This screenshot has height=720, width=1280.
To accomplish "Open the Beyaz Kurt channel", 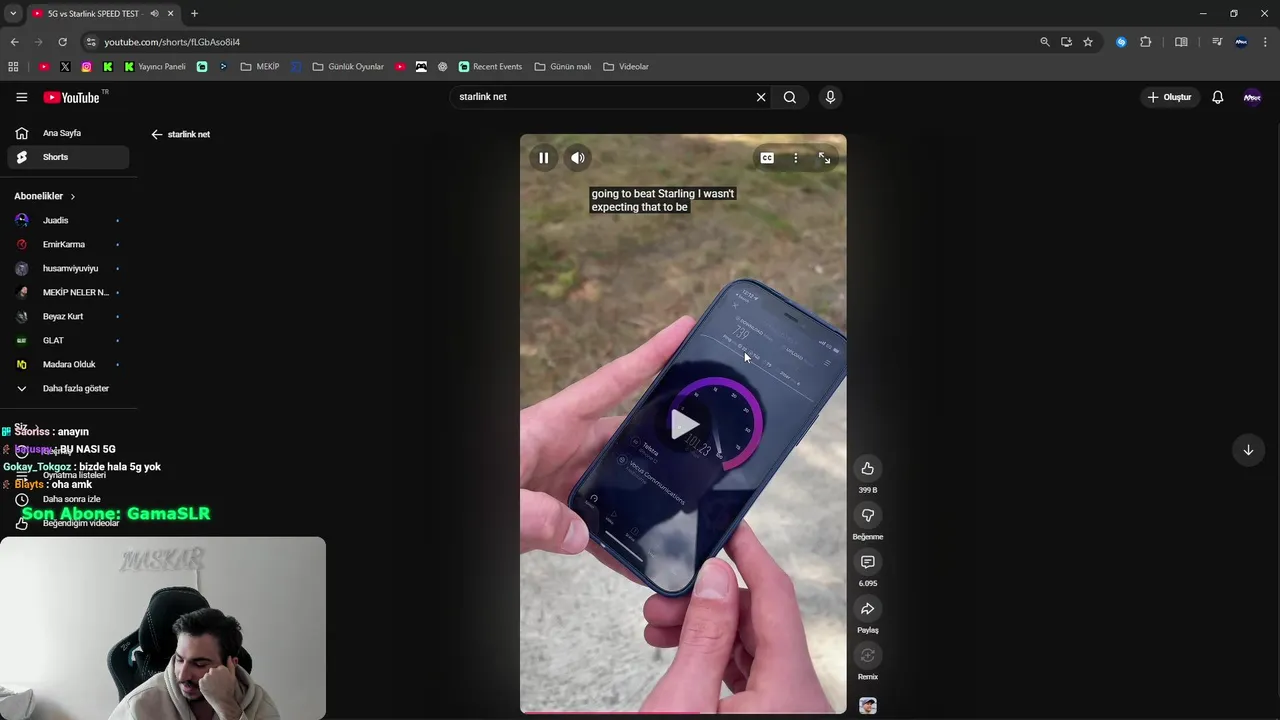I will pos(68,316).
